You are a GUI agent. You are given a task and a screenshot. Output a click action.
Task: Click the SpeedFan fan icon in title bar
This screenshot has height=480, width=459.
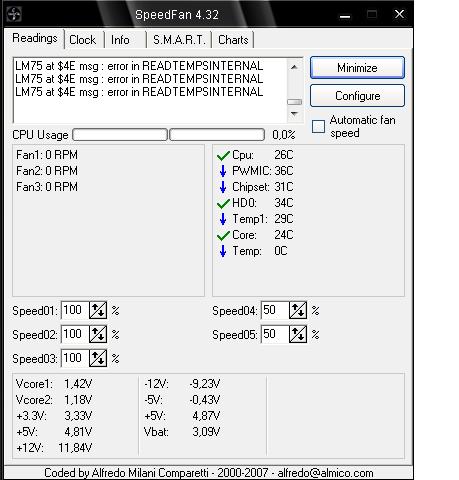click(14, 14)
